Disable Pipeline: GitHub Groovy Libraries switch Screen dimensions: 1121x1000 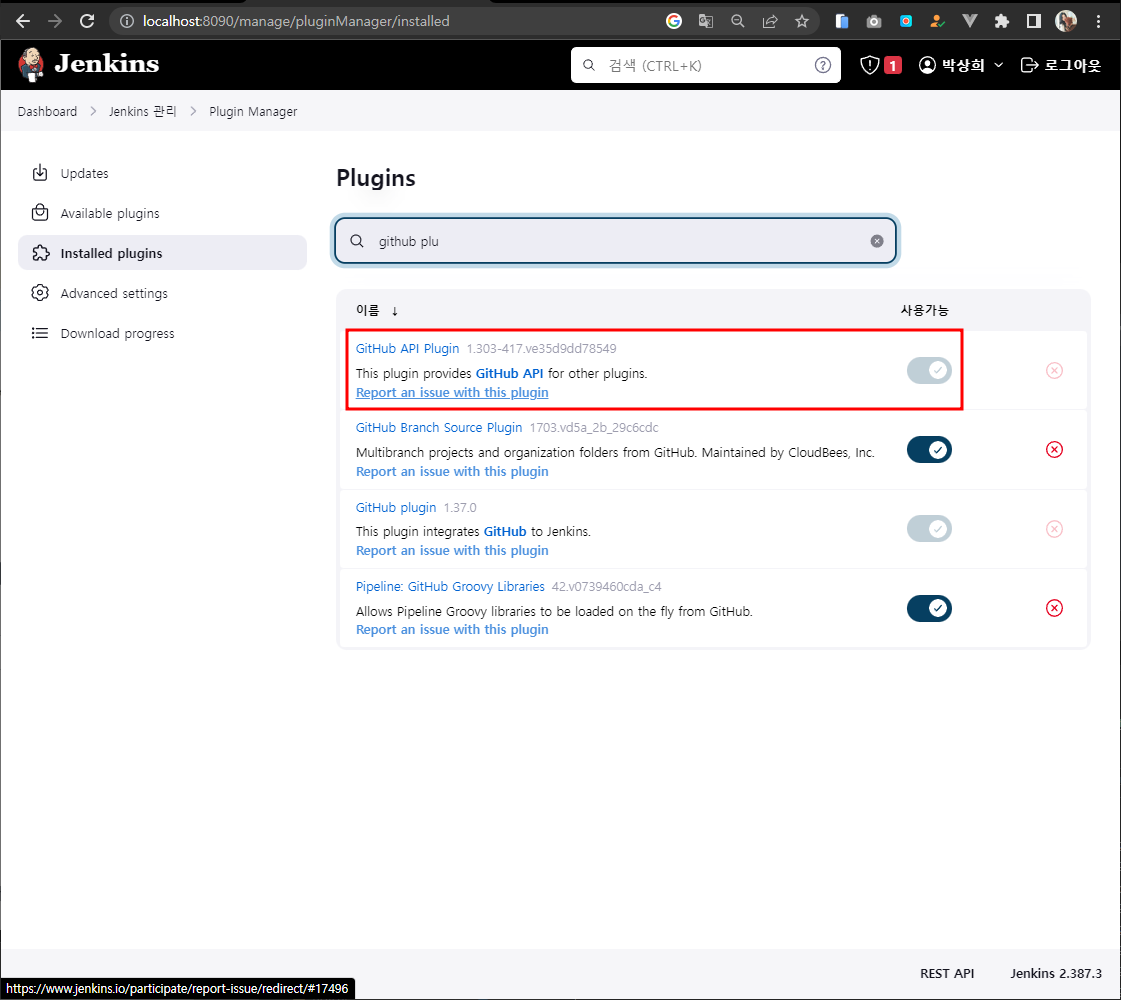tap(929, 608)
